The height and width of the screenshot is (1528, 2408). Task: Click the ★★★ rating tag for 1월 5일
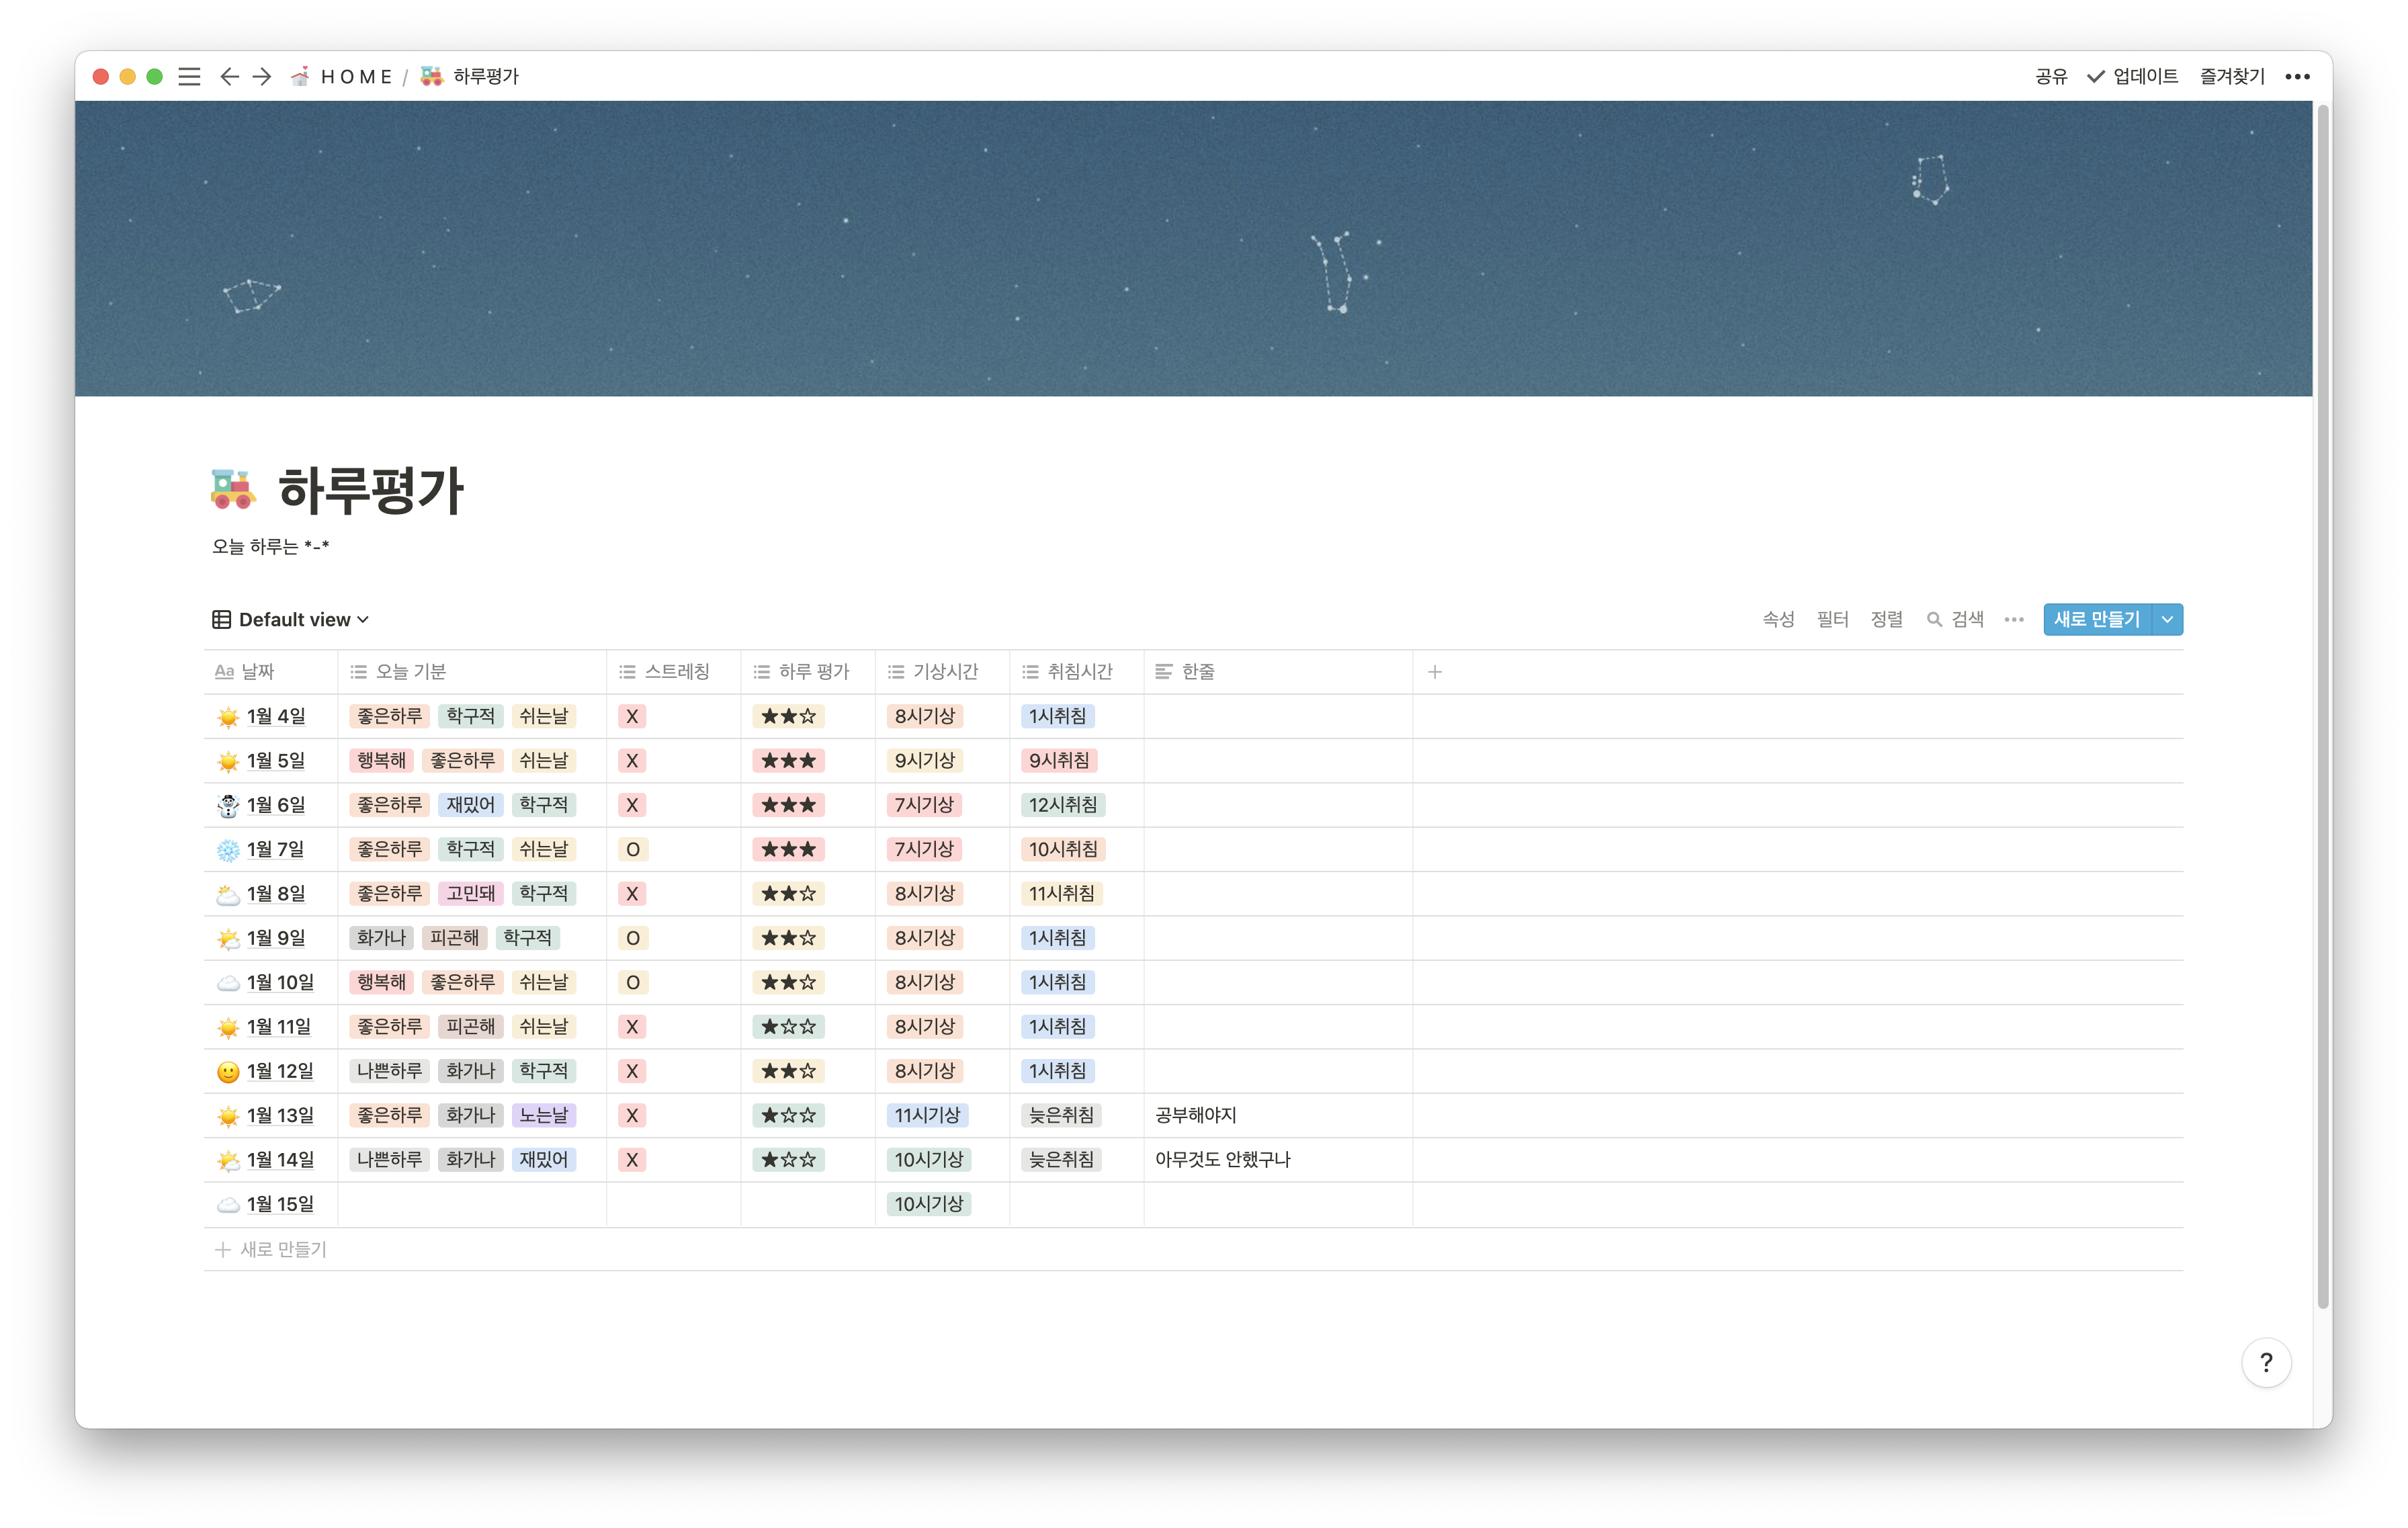pos(788,761)
